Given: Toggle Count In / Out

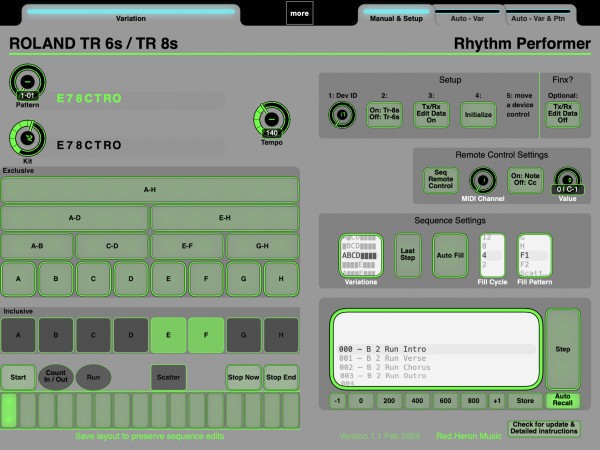Looking at the screenshot, I should coord(56,377).
